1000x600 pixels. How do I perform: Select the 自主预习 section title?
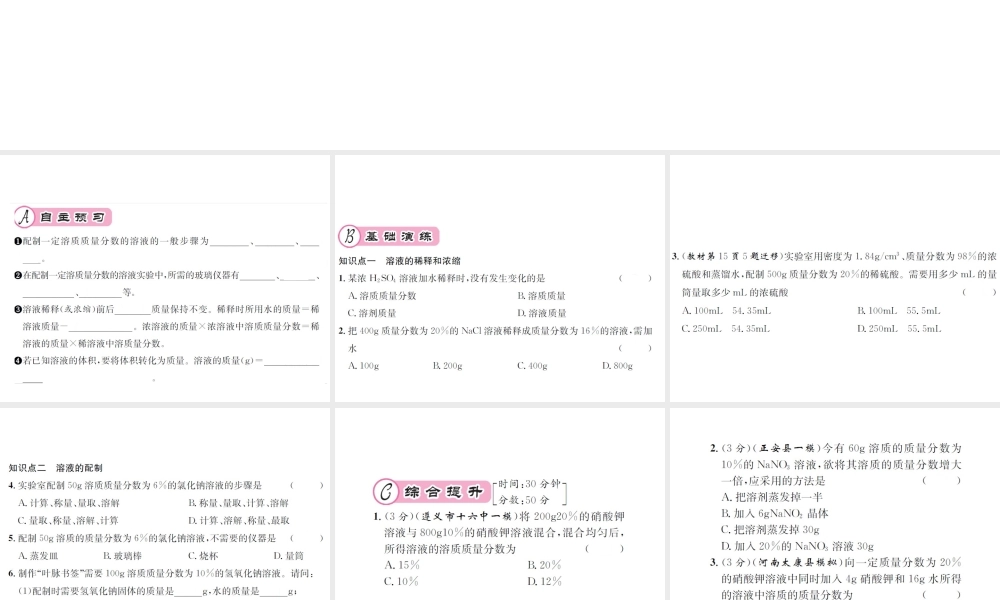coord(73,217)
